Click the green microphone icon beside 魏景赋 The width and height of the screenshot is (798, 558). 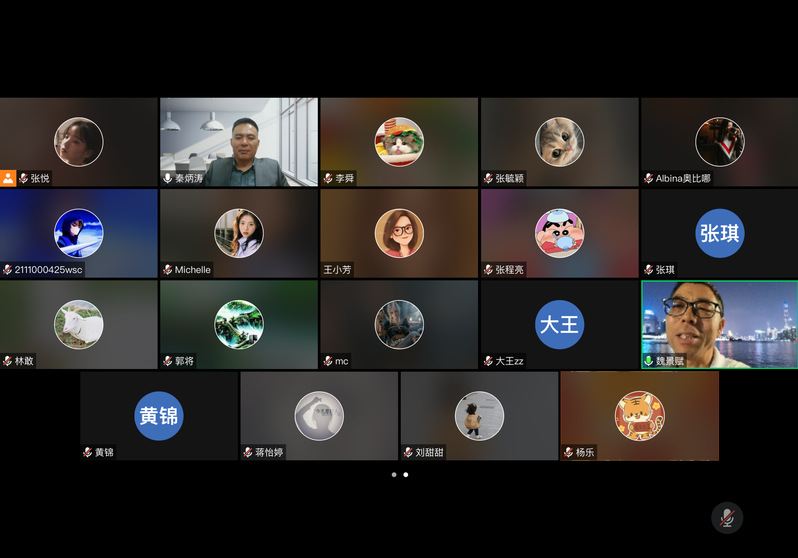pyautogui.click(x=648, y=360)
